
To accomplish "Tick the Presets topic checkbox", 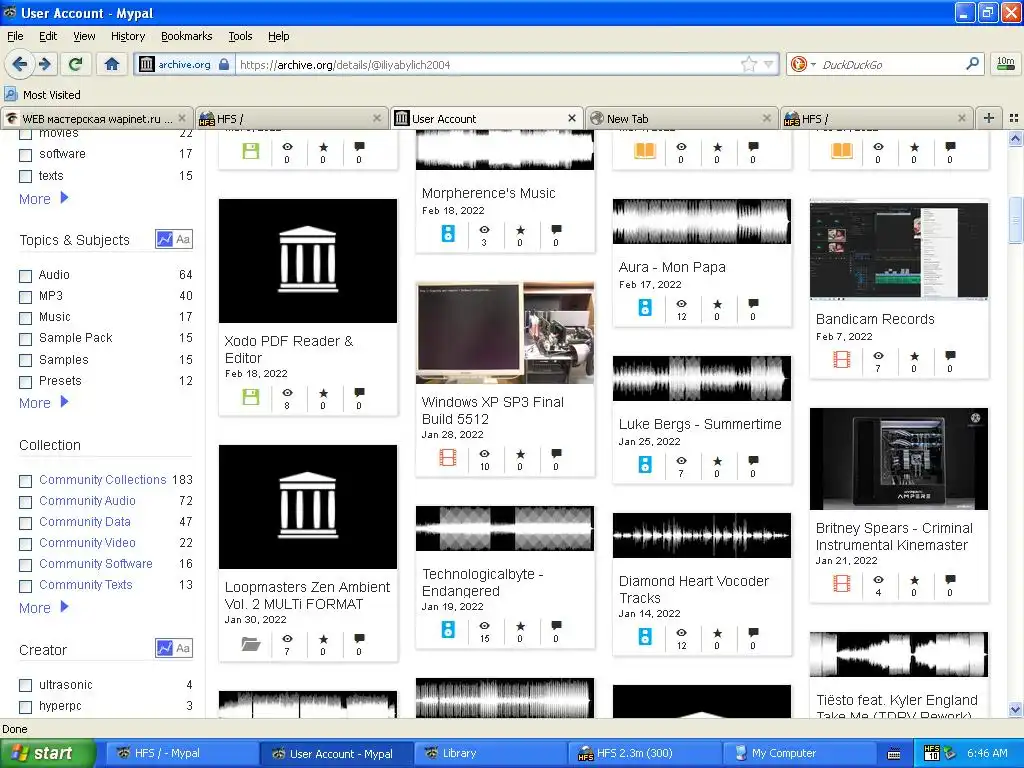I will point(25,381).
